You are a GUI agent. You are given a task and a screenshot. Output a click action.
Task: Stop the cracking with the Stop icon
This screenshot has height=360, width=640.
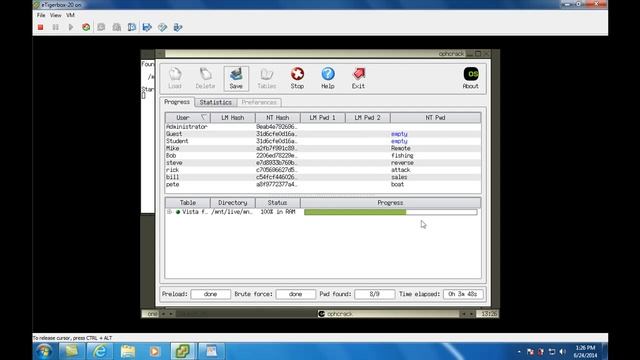click(x=297, y=78)
